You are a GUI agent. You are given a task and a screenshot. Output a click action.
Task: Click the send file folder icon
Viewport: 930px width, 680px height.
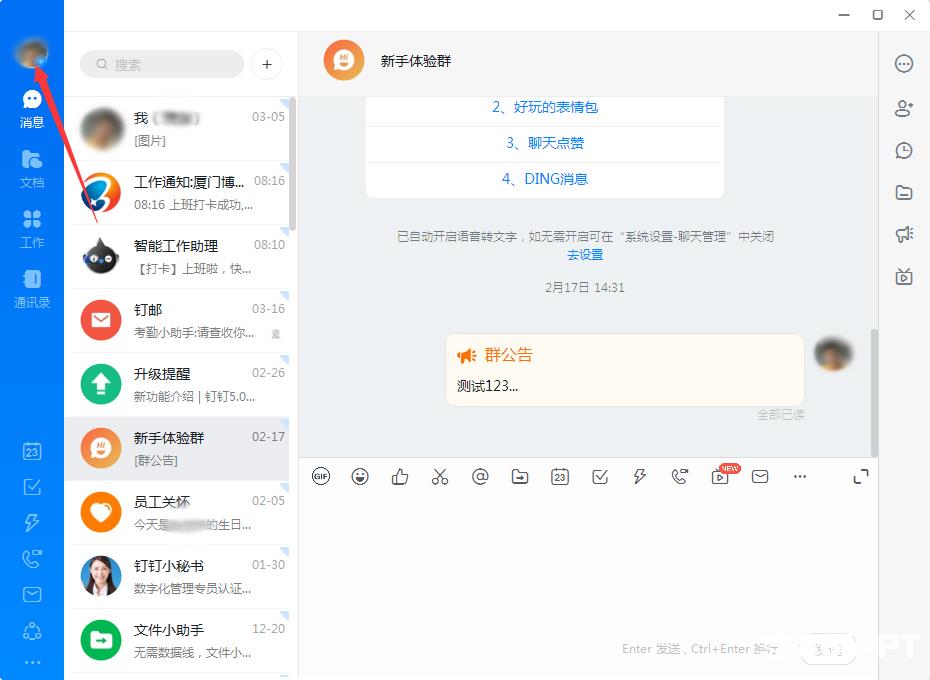[520, 476]
